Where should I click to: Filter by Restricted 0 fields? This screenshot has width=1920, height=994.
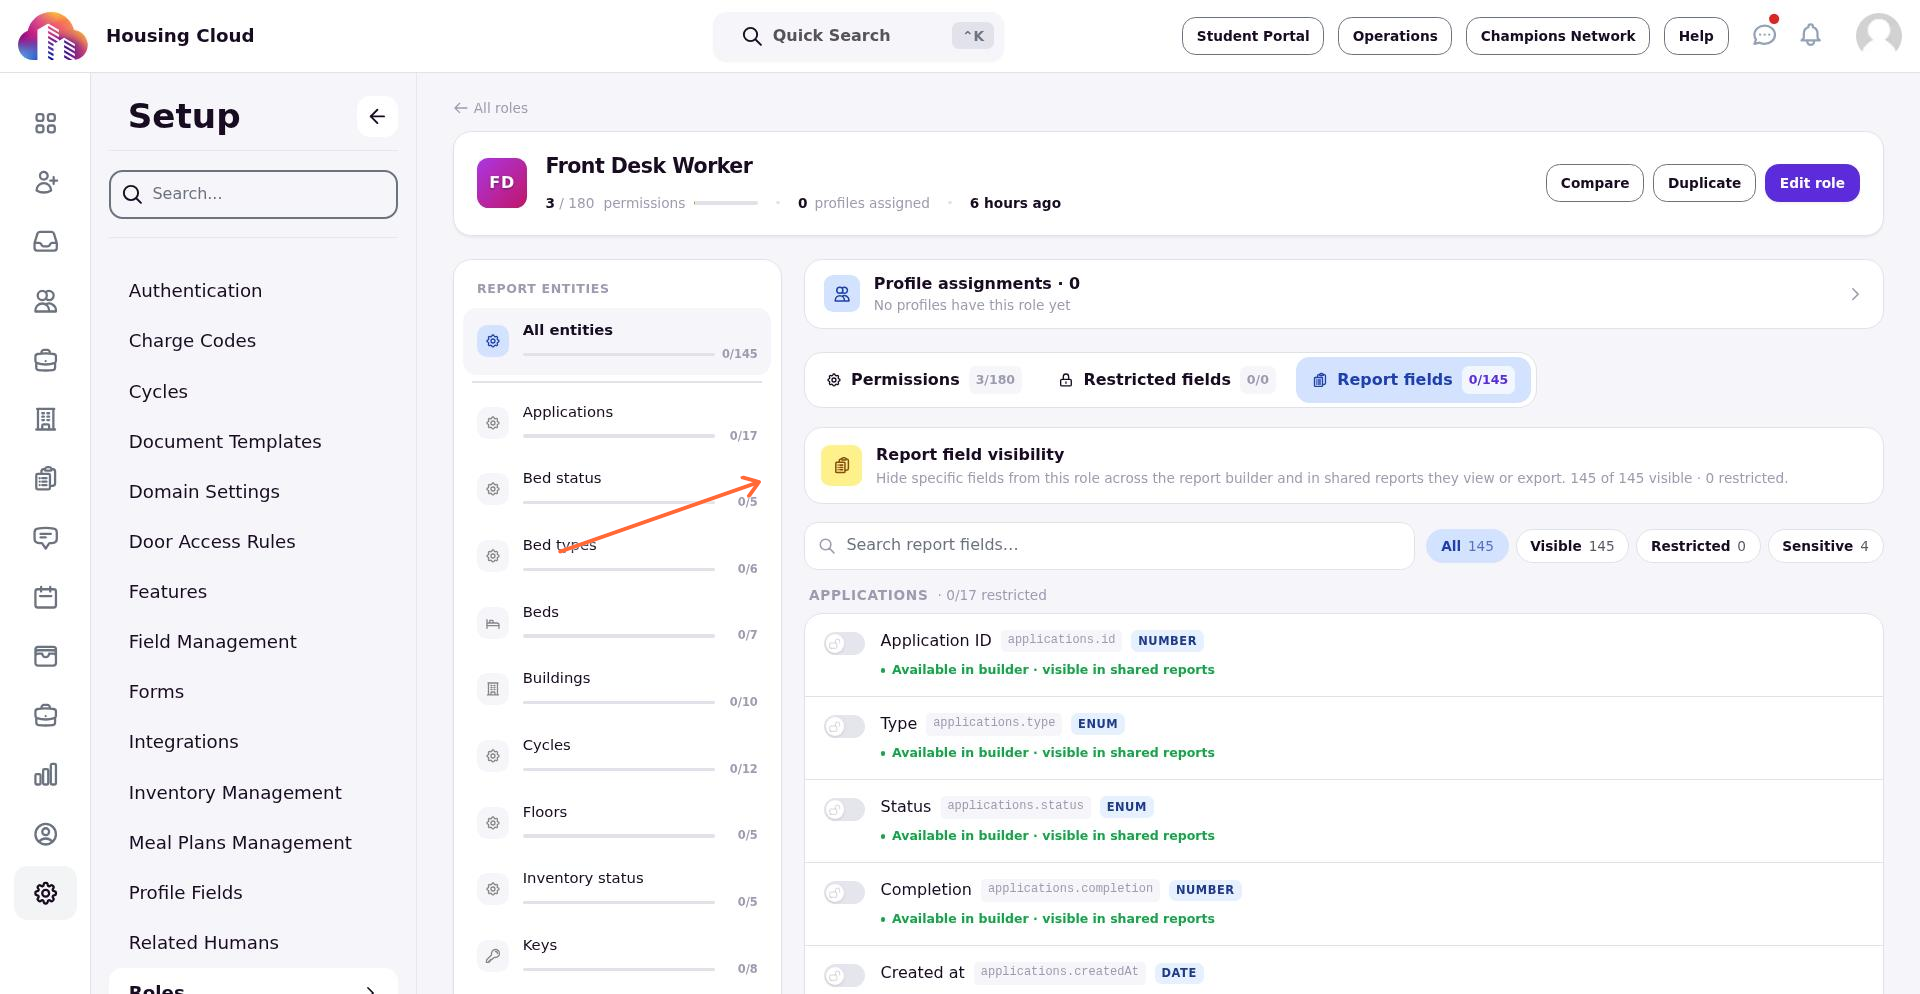tap(1698, 546)
